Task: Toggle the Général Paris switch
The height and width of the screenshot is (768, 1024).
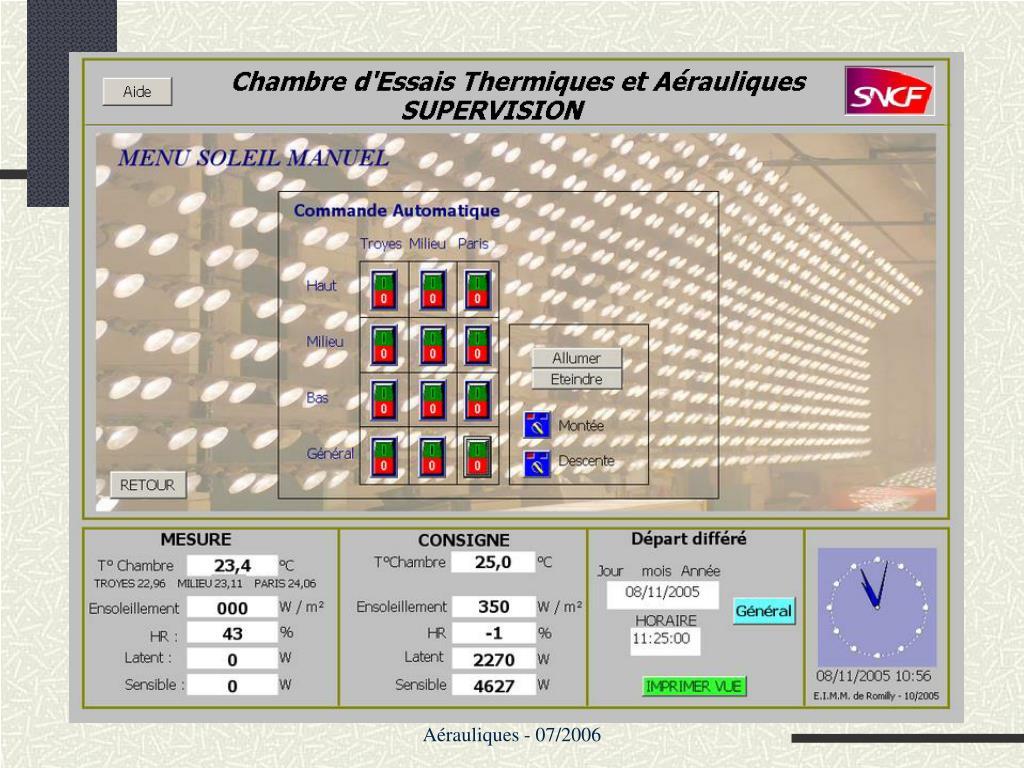Action: click(x=477, y=456)
